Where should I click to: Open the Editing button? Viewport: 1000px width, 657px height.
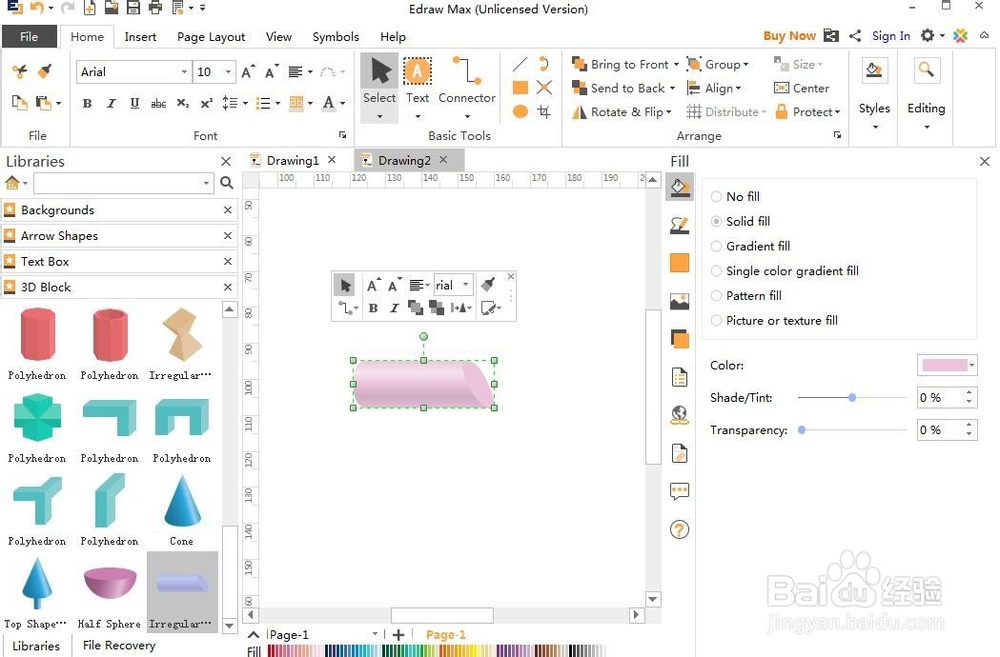[x=926, y=93]
